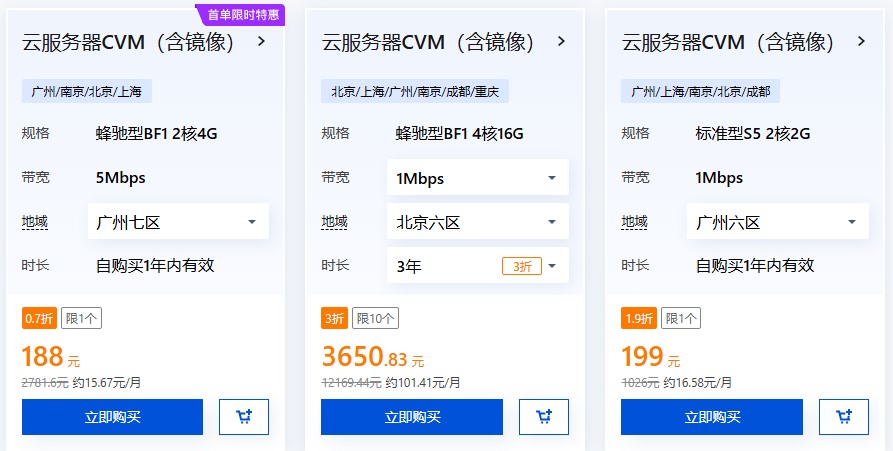Click the 1.9折 discount badge
This screenshot has height=451, width=893.
coord(639,318)
